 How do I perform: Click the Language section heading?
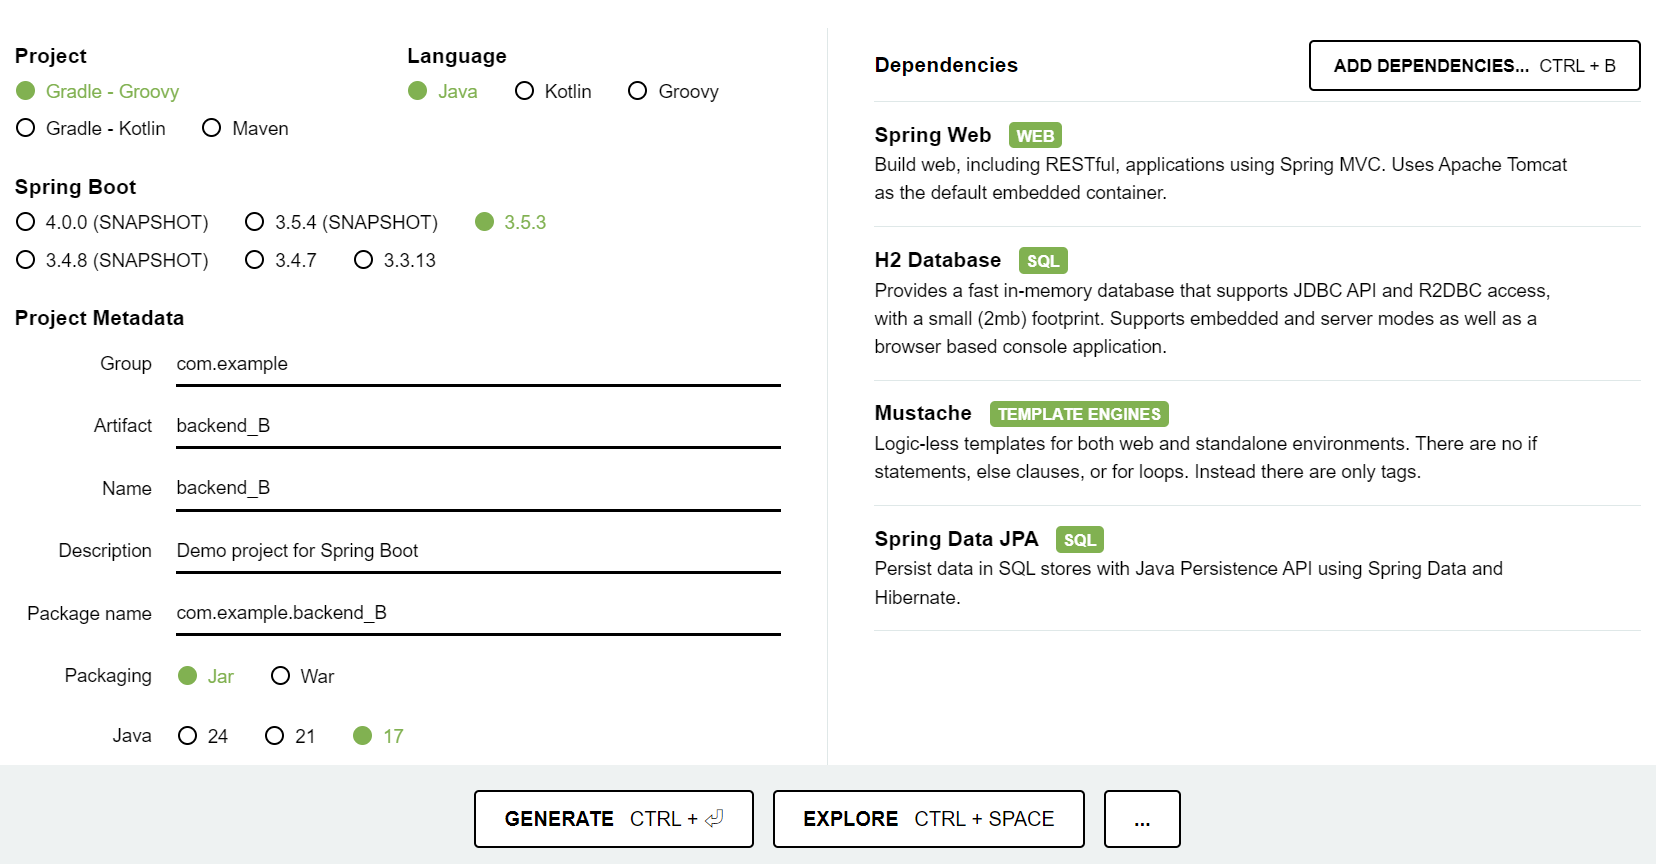[457, 56]
